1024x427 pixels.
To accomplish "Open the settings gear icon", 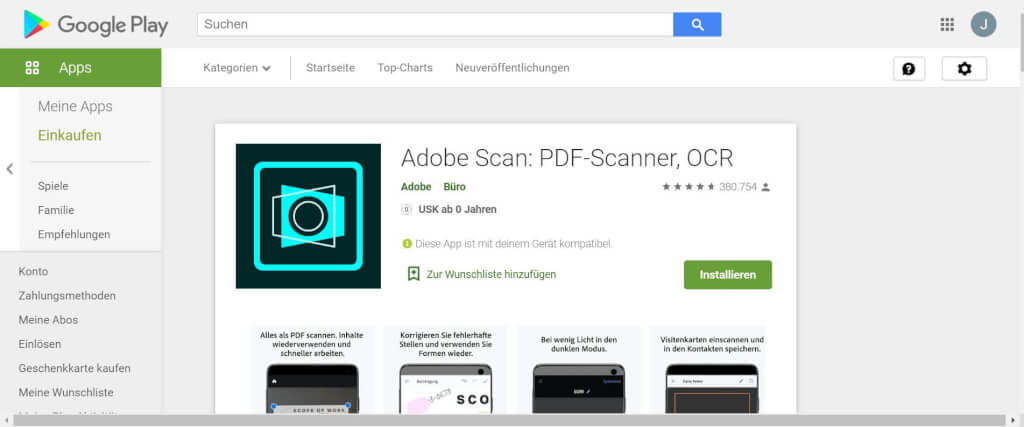I will (x=964, y=69).
